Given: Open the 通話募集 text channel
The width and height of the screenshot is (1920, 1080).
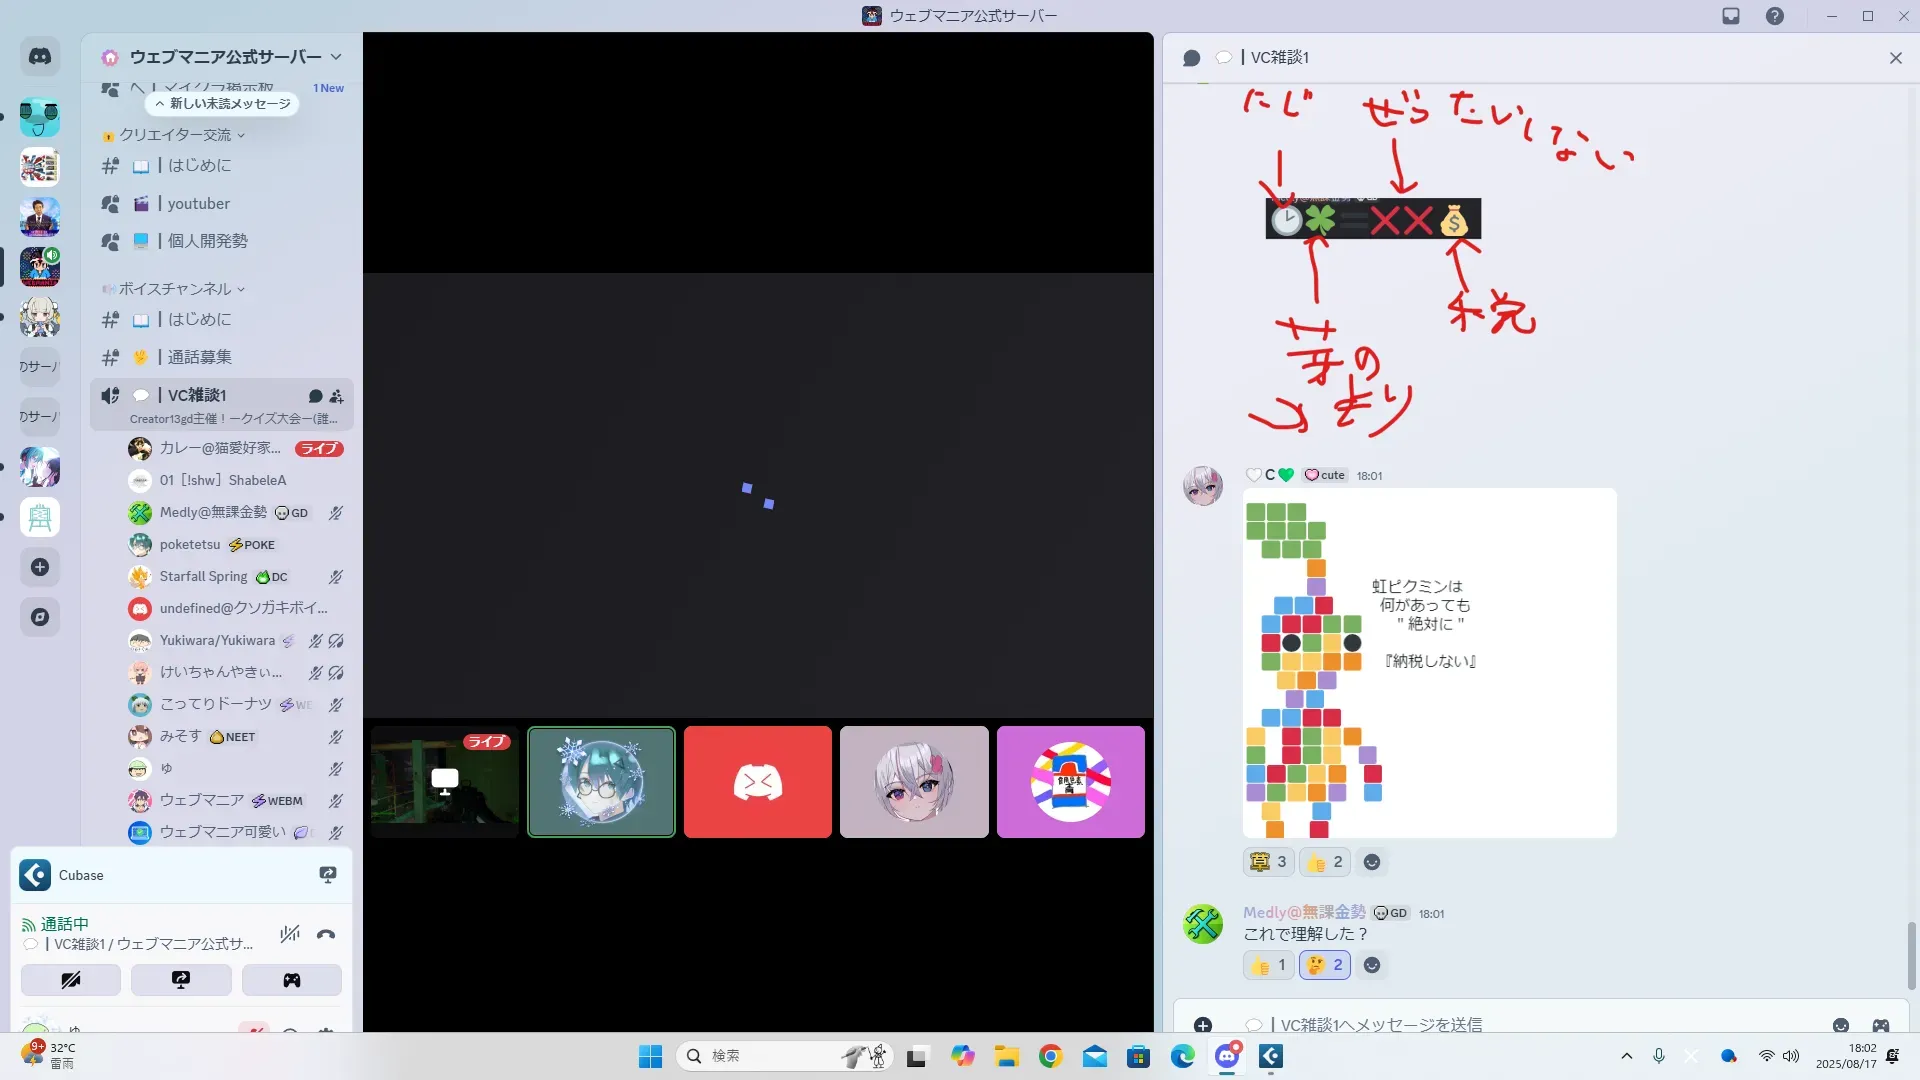Looking at the screenshot, I should coord(200,357).
